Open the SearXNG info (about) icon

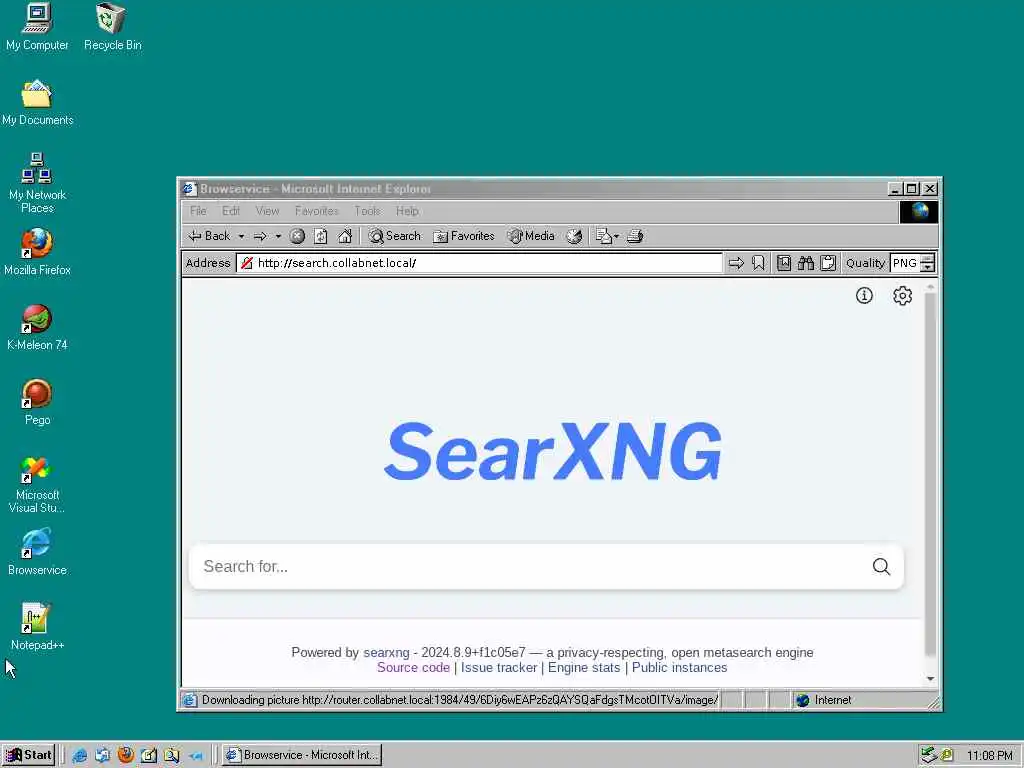click(x=864, y=296)
